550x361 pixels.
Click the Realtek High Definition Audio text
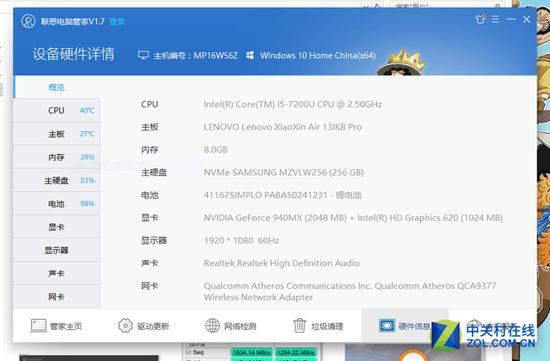pos(282,263)
